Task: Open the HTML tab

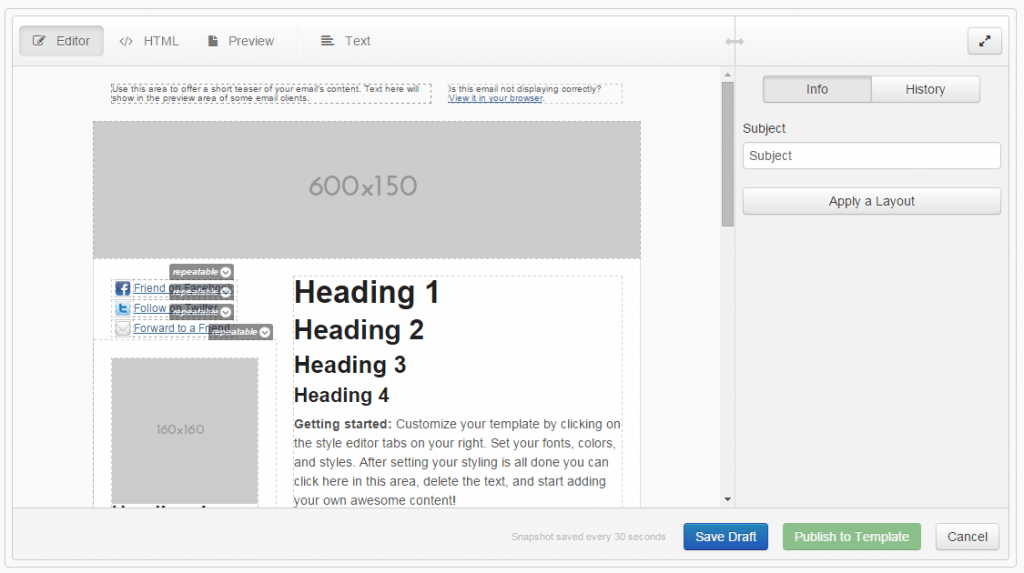Action: tap(149, 41)
